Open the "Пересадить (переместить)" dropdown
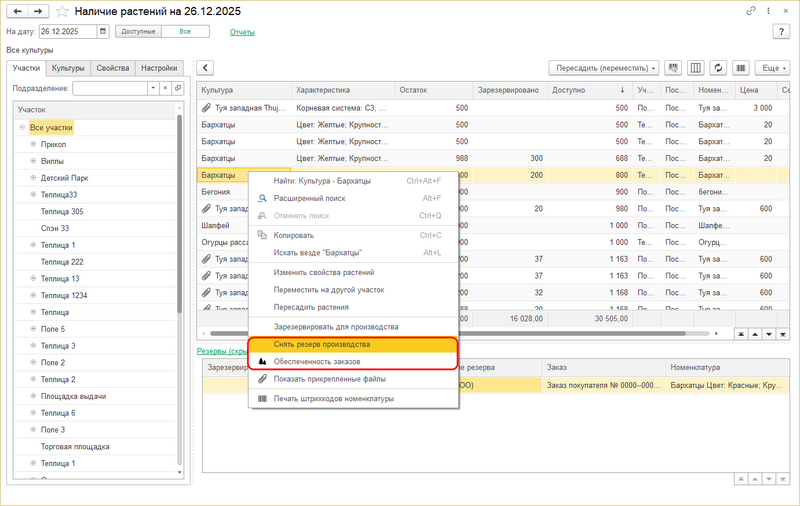Viewport: 800px width, 506px height. pyautogui.click(x=603, y=68)
